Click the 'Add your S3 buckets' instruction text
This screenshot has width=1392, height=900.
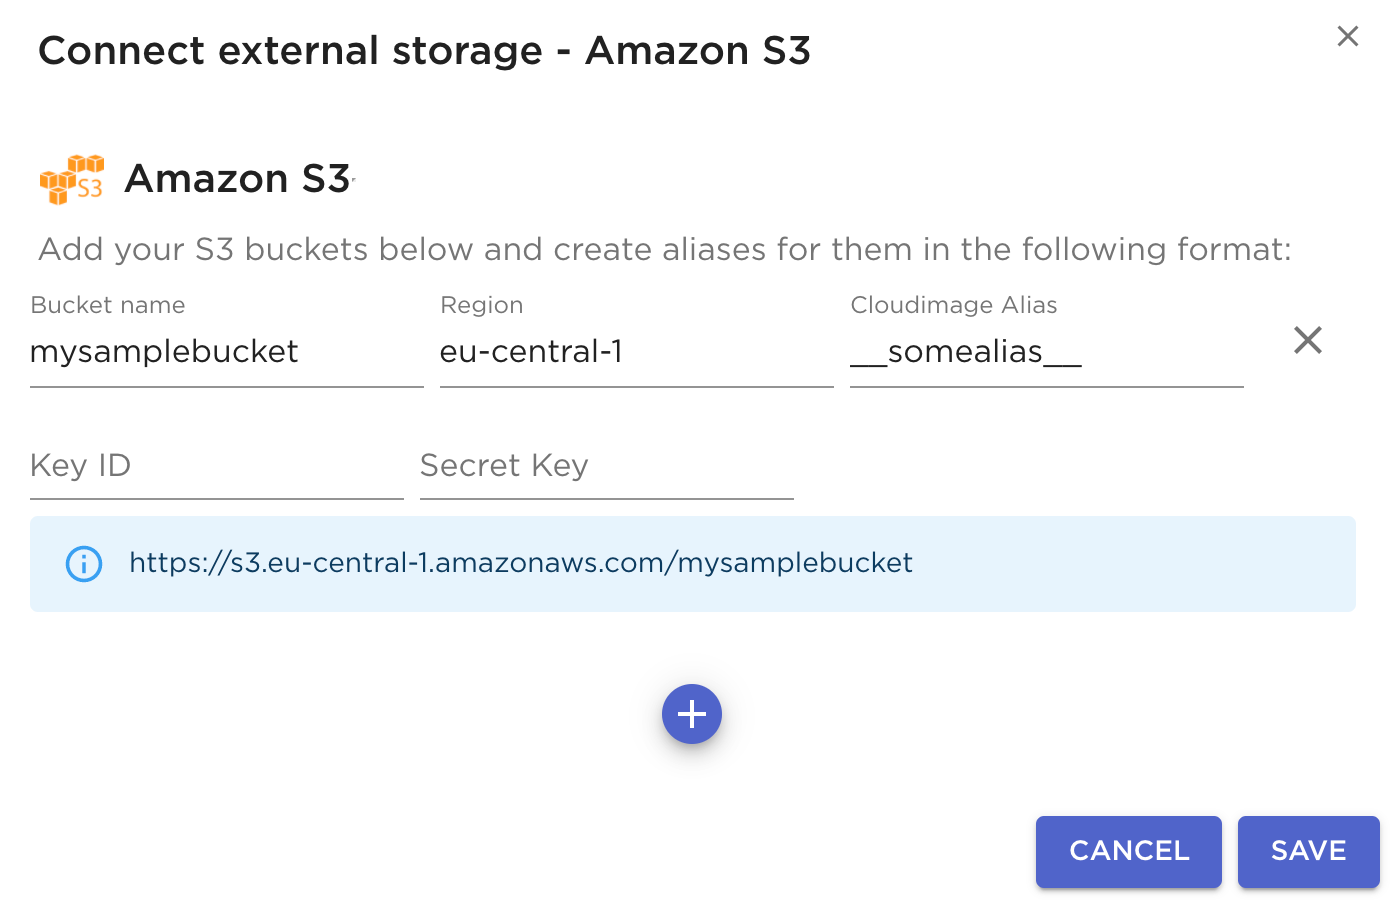664,249
